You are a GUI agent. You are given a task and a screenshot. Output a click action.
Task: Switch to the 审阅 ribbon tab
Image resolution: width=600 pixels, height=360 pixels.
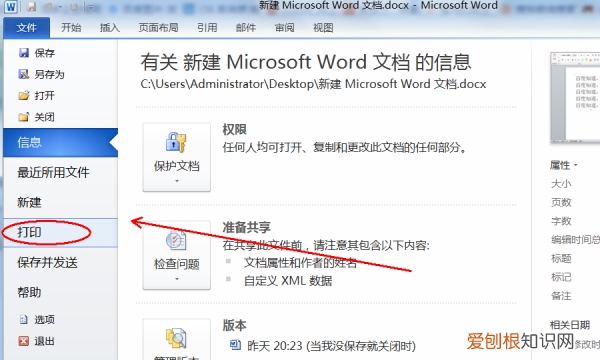point(284,28)
